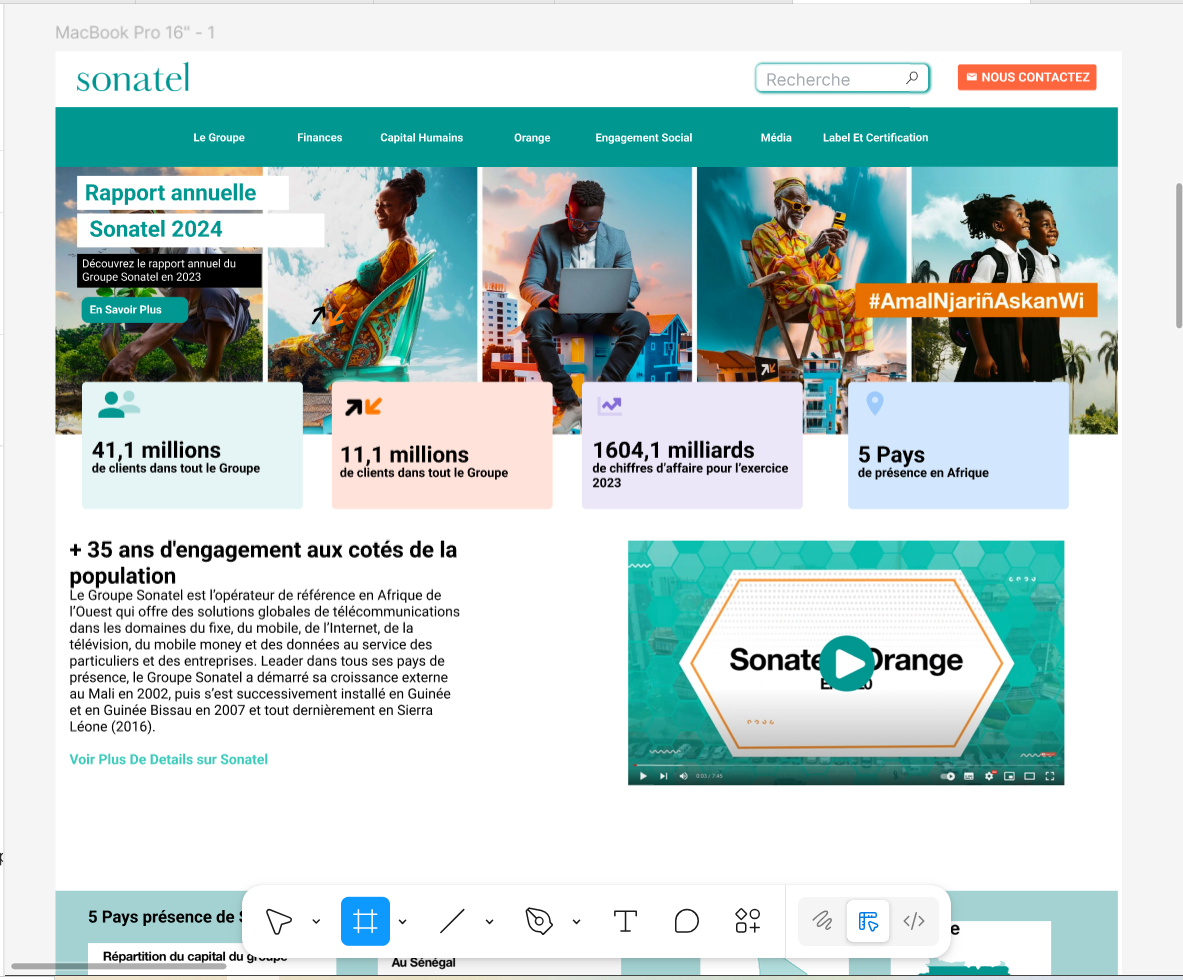This screenshot has height=980, width=1183.
Task: Click the En Savoir Plus button
Action: (134, 309)
